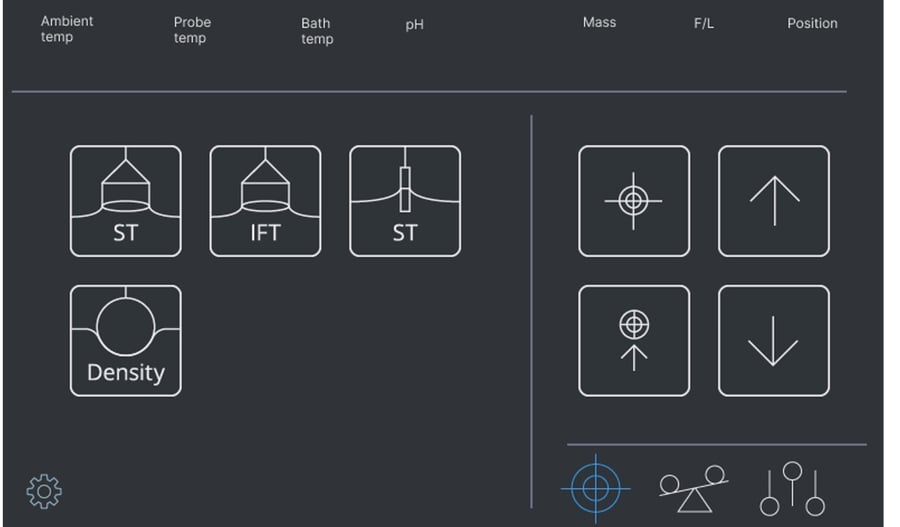The width and height of the screenshot is (900, 527).
Task: Open the sliders adjustment tab
Action: (793, 489)
